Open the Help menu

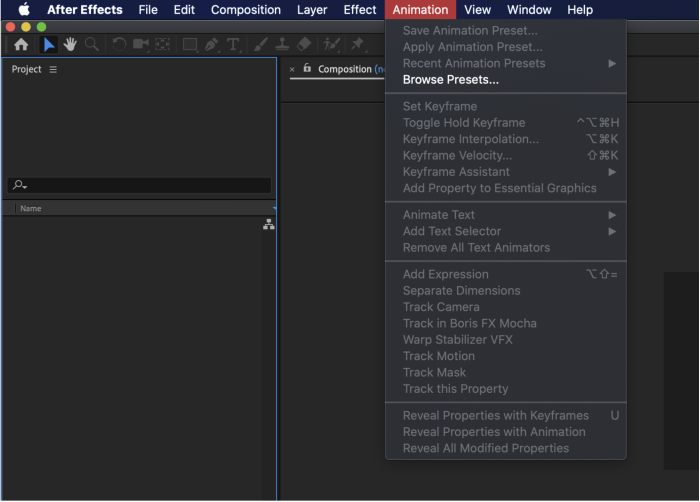click(580, 9)
